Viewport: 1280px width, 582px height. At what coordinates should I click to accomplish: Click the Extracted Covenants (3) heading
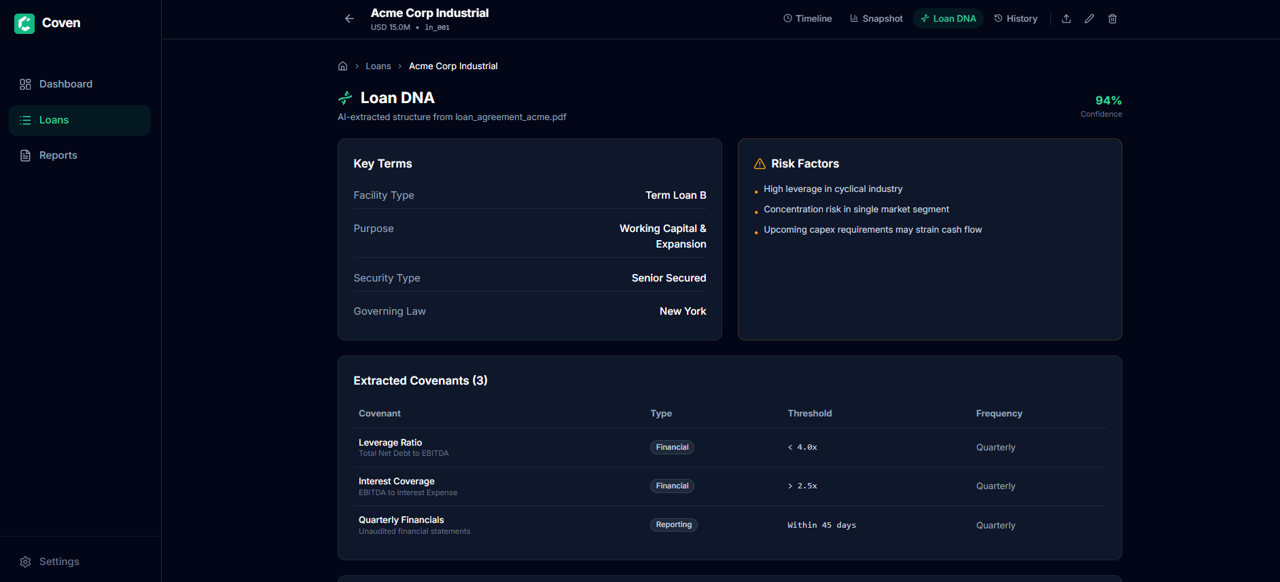click(421, 381)
